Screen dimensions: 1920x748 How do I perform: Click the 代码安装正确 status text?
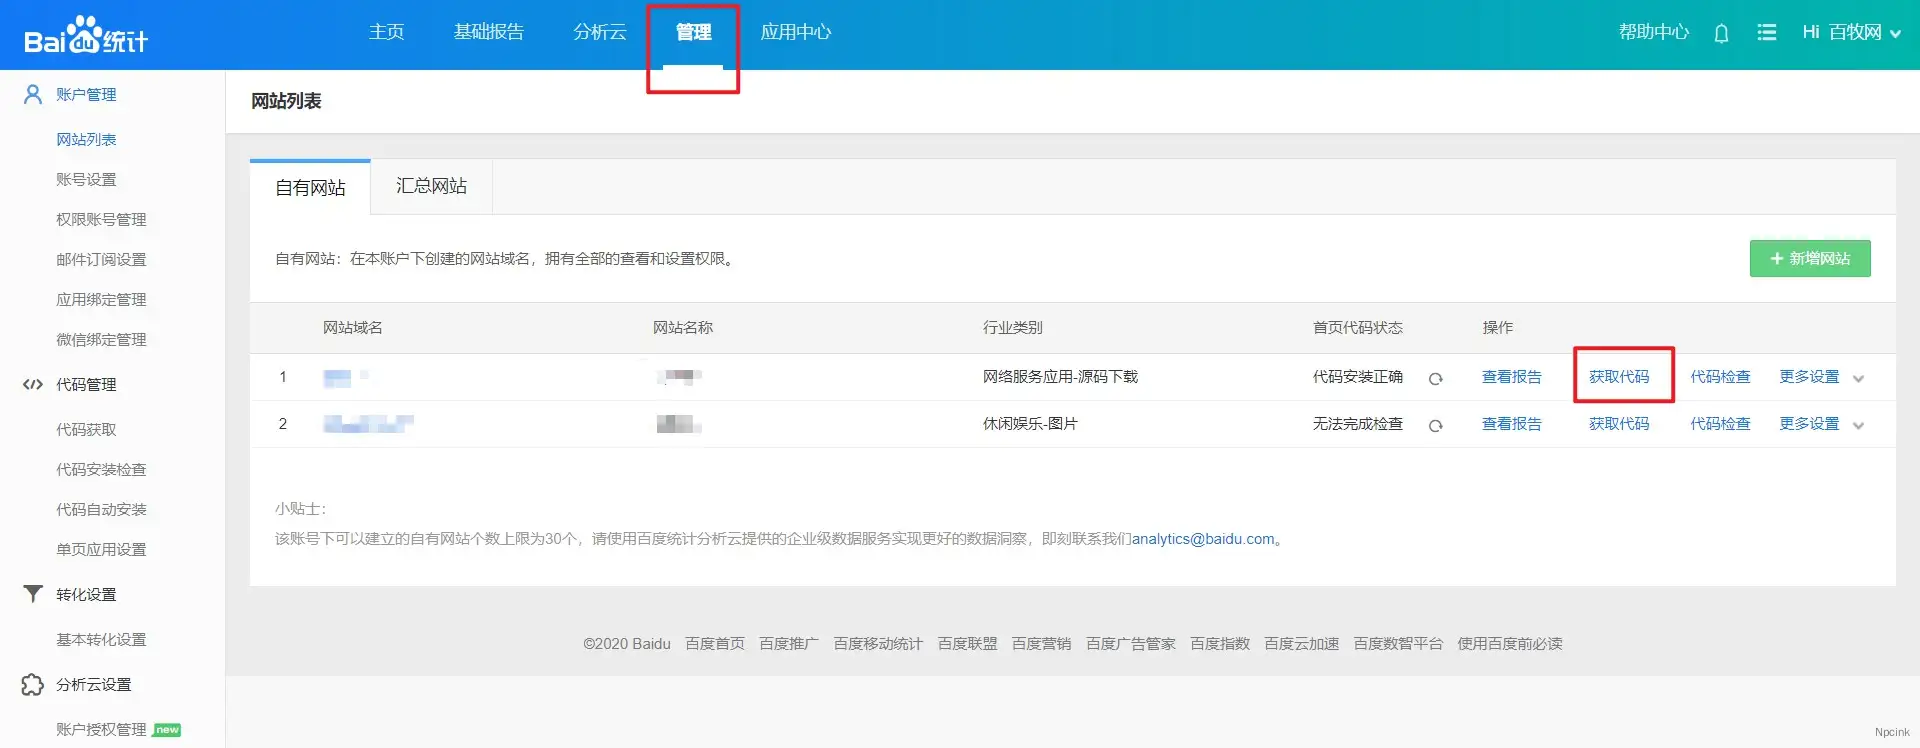[1358, 377]
